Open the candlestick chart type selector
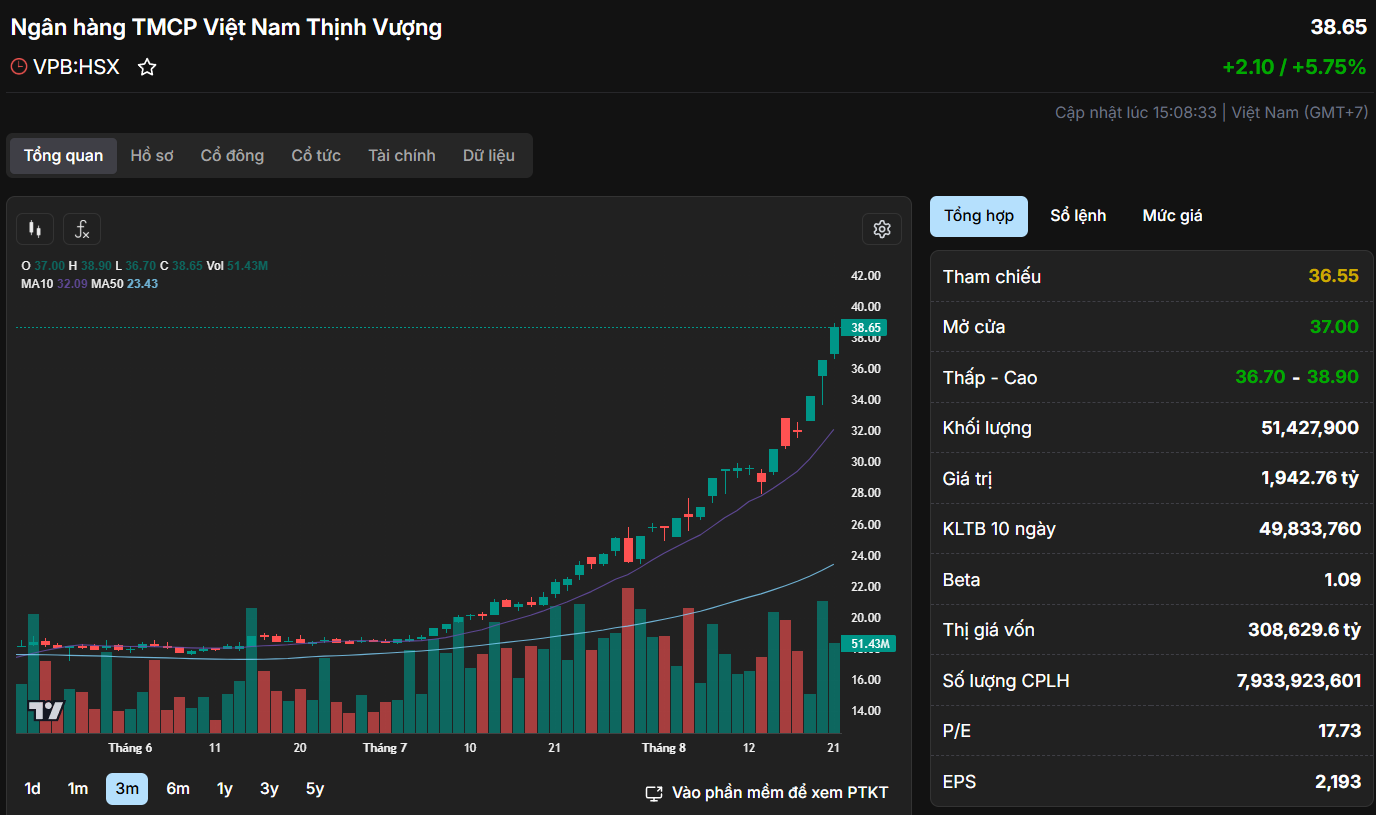The width and height of the screenshot is (1376, 815). click(35, 229)
